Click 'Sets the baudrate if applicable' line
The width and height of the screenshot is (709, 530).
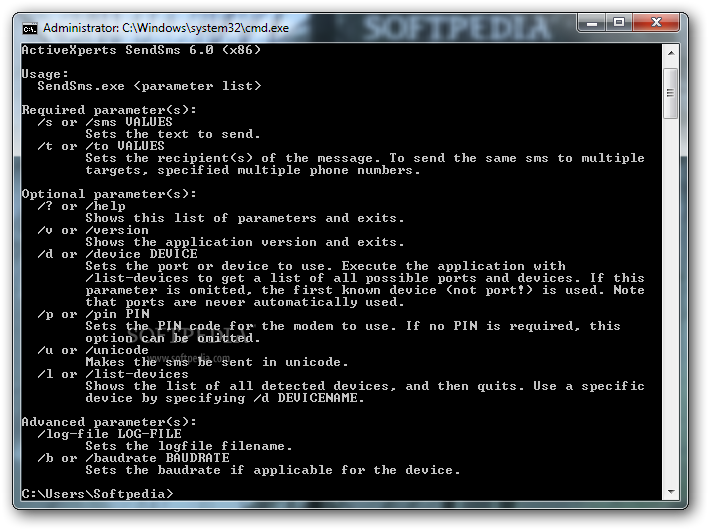point(273,470)
